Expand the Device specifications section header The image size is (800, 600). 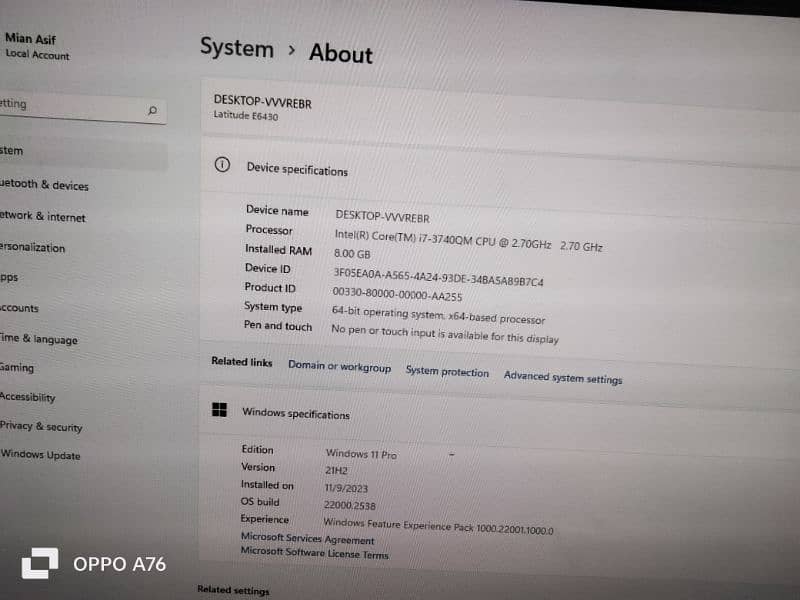click(297, 170)
